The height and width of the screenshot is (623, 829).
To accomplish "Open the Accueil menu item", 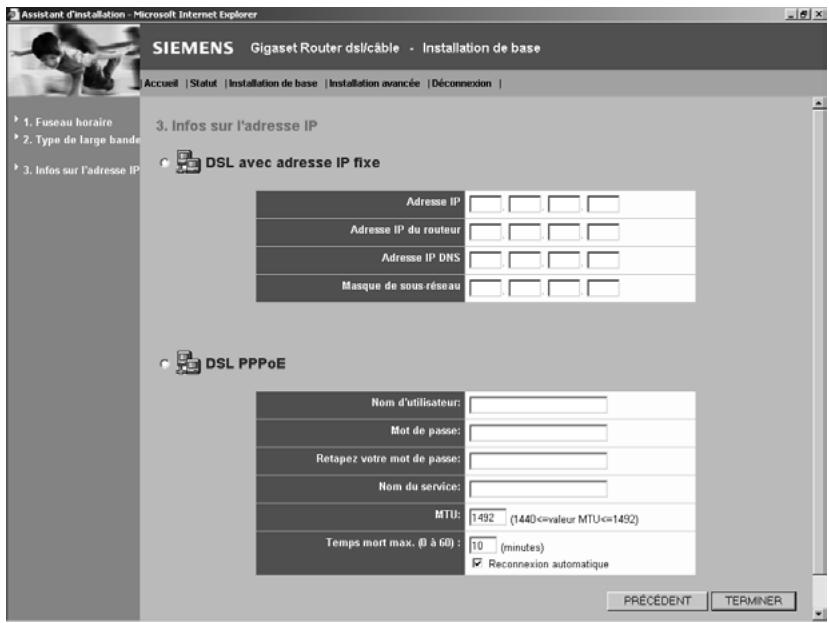I will point(161,83).
